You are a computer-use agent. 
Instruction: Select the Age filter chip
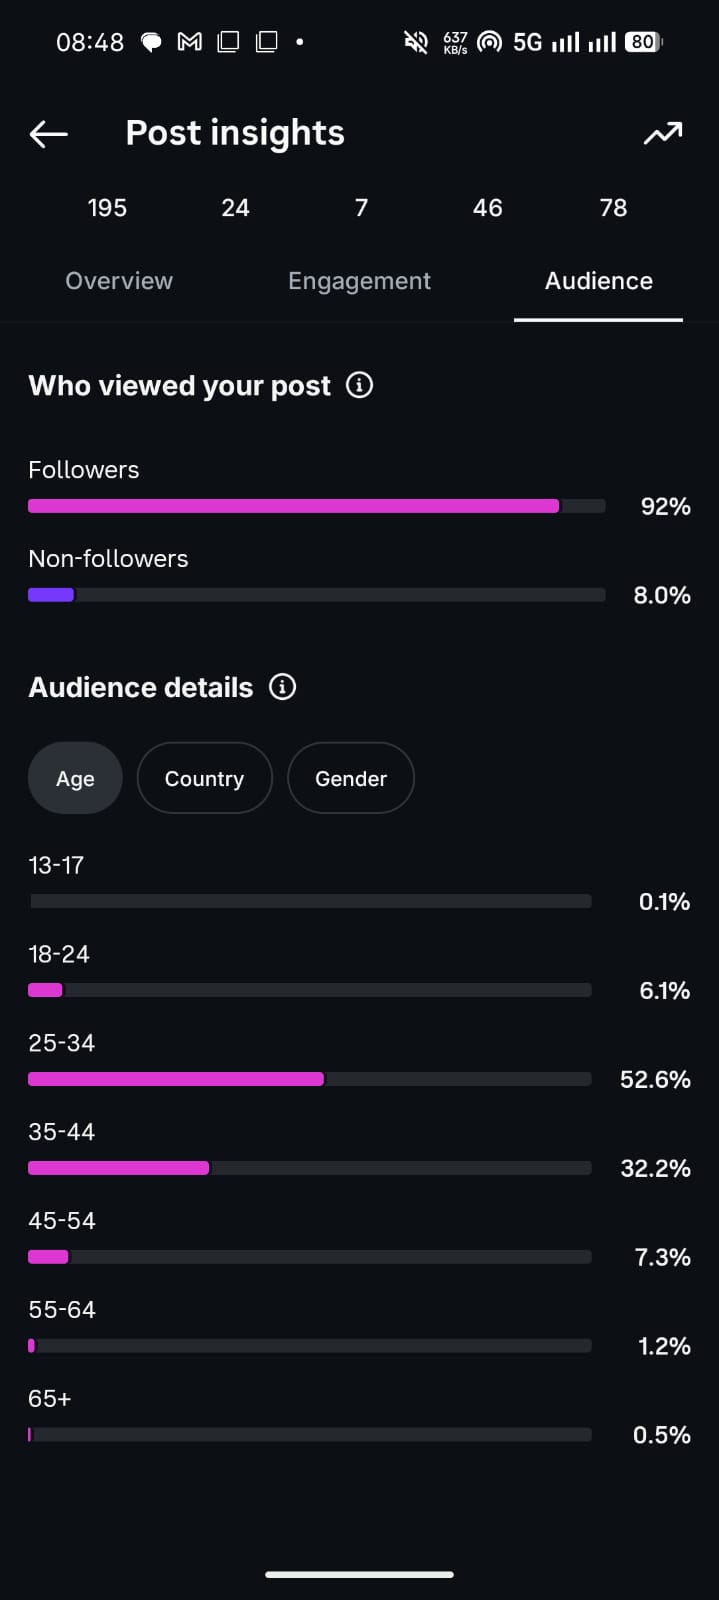(x=75, y=778)
